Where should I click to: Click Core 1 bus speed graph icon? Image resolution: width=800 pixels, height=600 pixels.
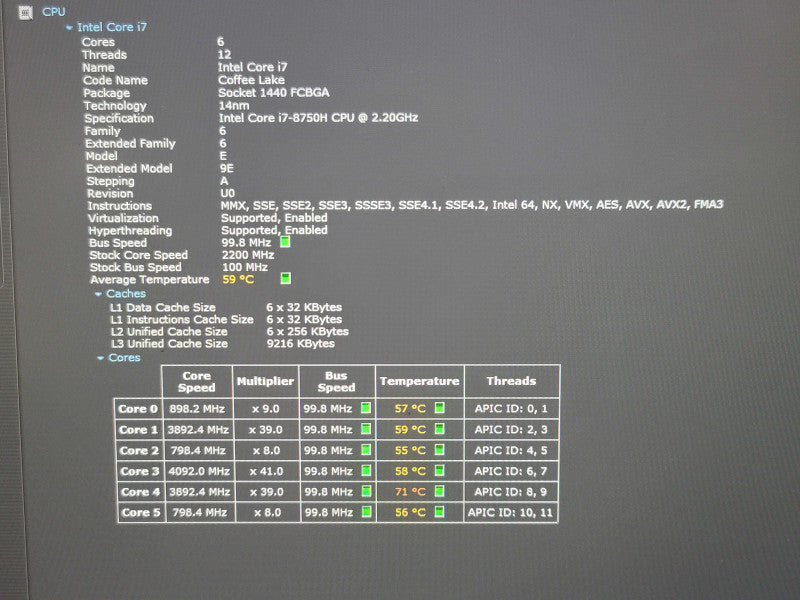[366, 429]
